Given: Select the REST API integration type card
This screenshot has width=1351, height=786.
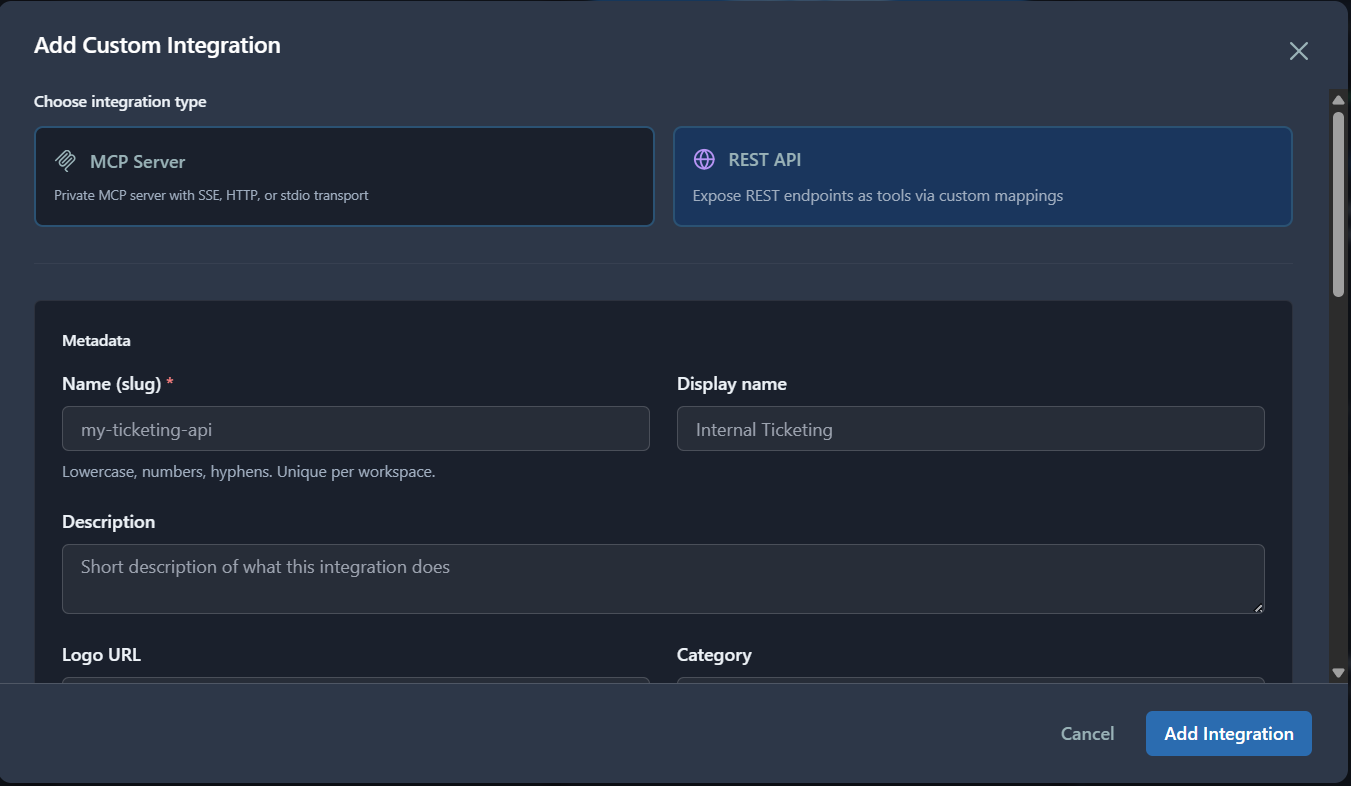Looking at the screenshot, I should [x=983, y=175].
